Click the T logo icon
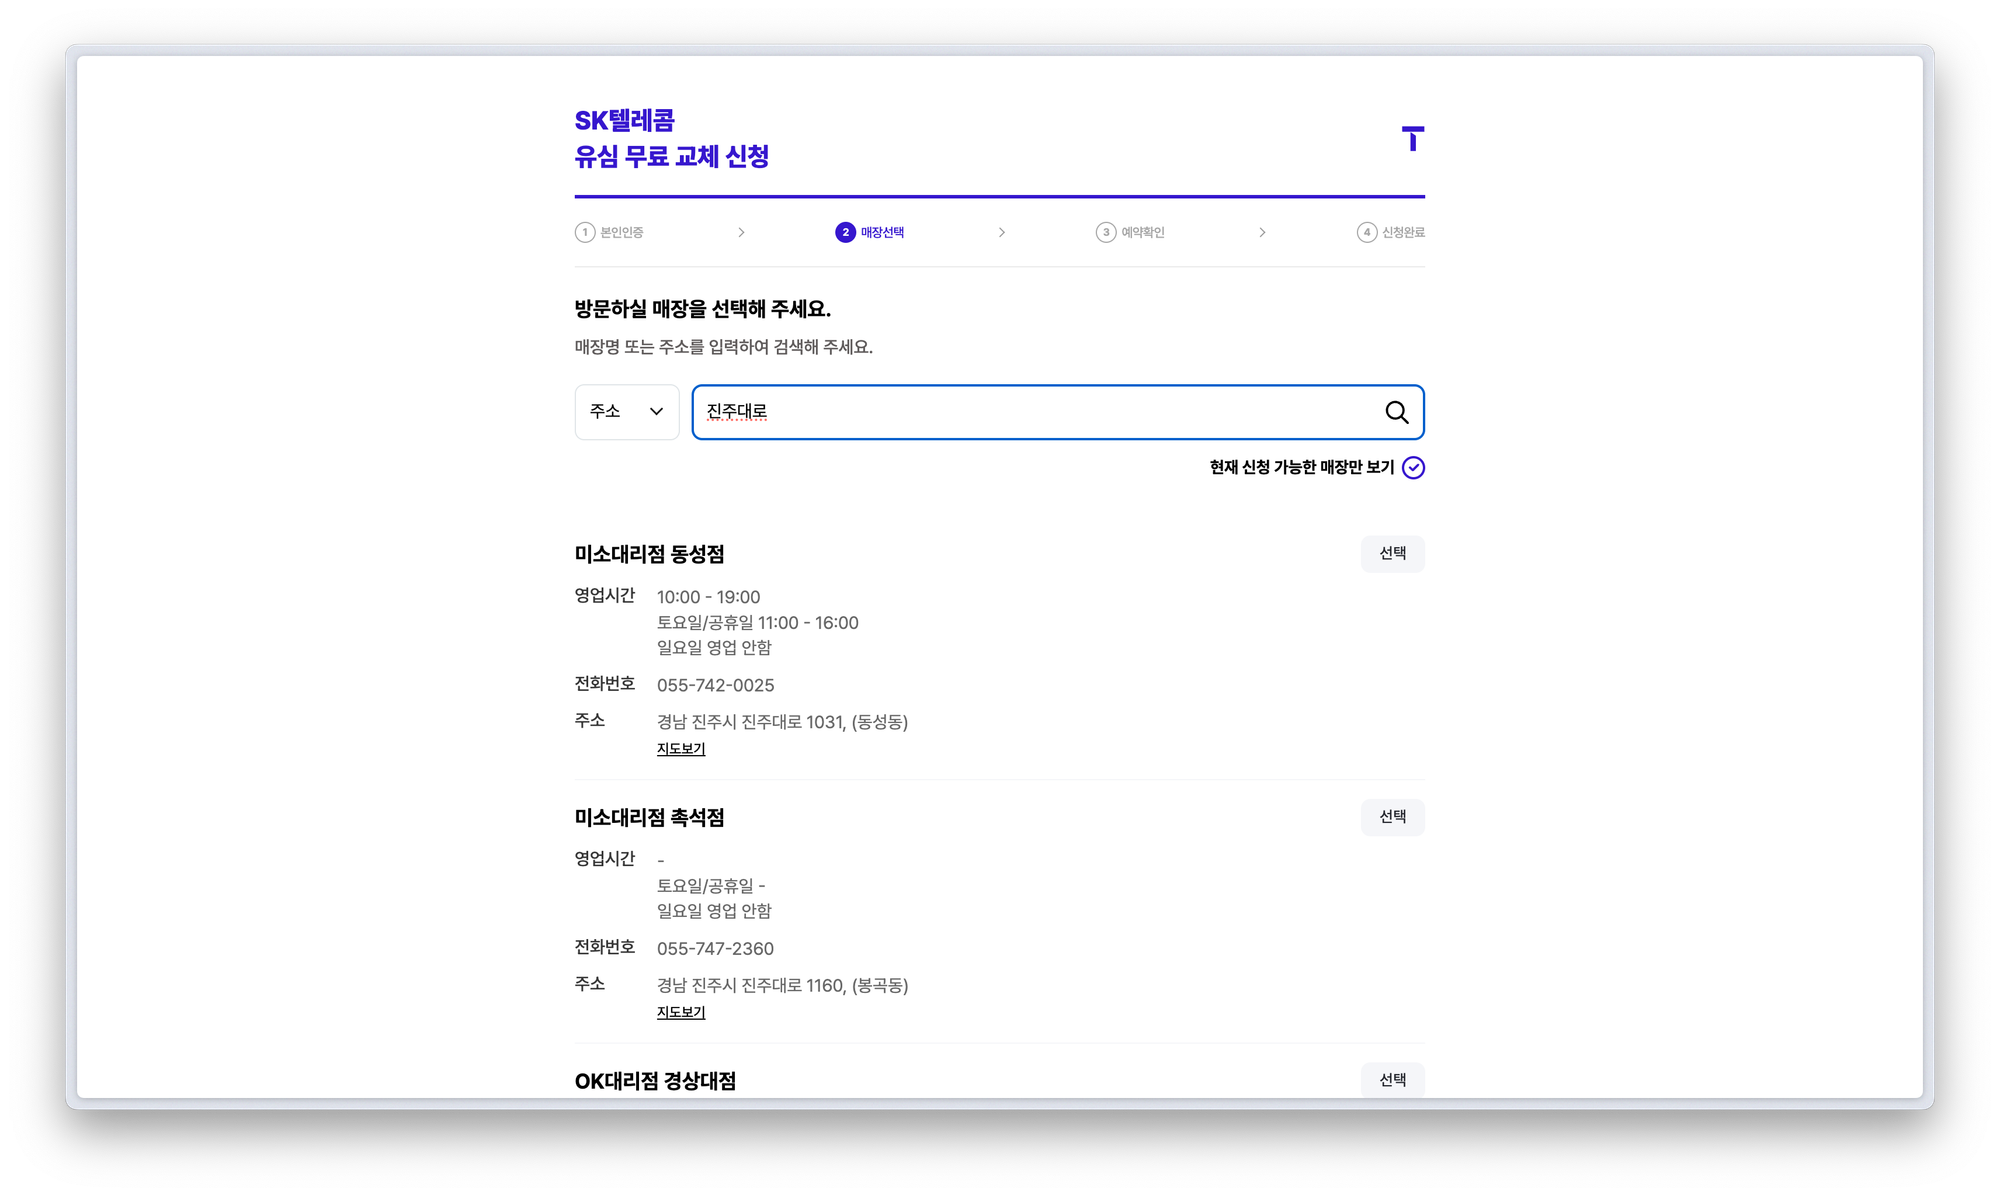This screenshot has height=1196, width=2000. coord(1412,139)
